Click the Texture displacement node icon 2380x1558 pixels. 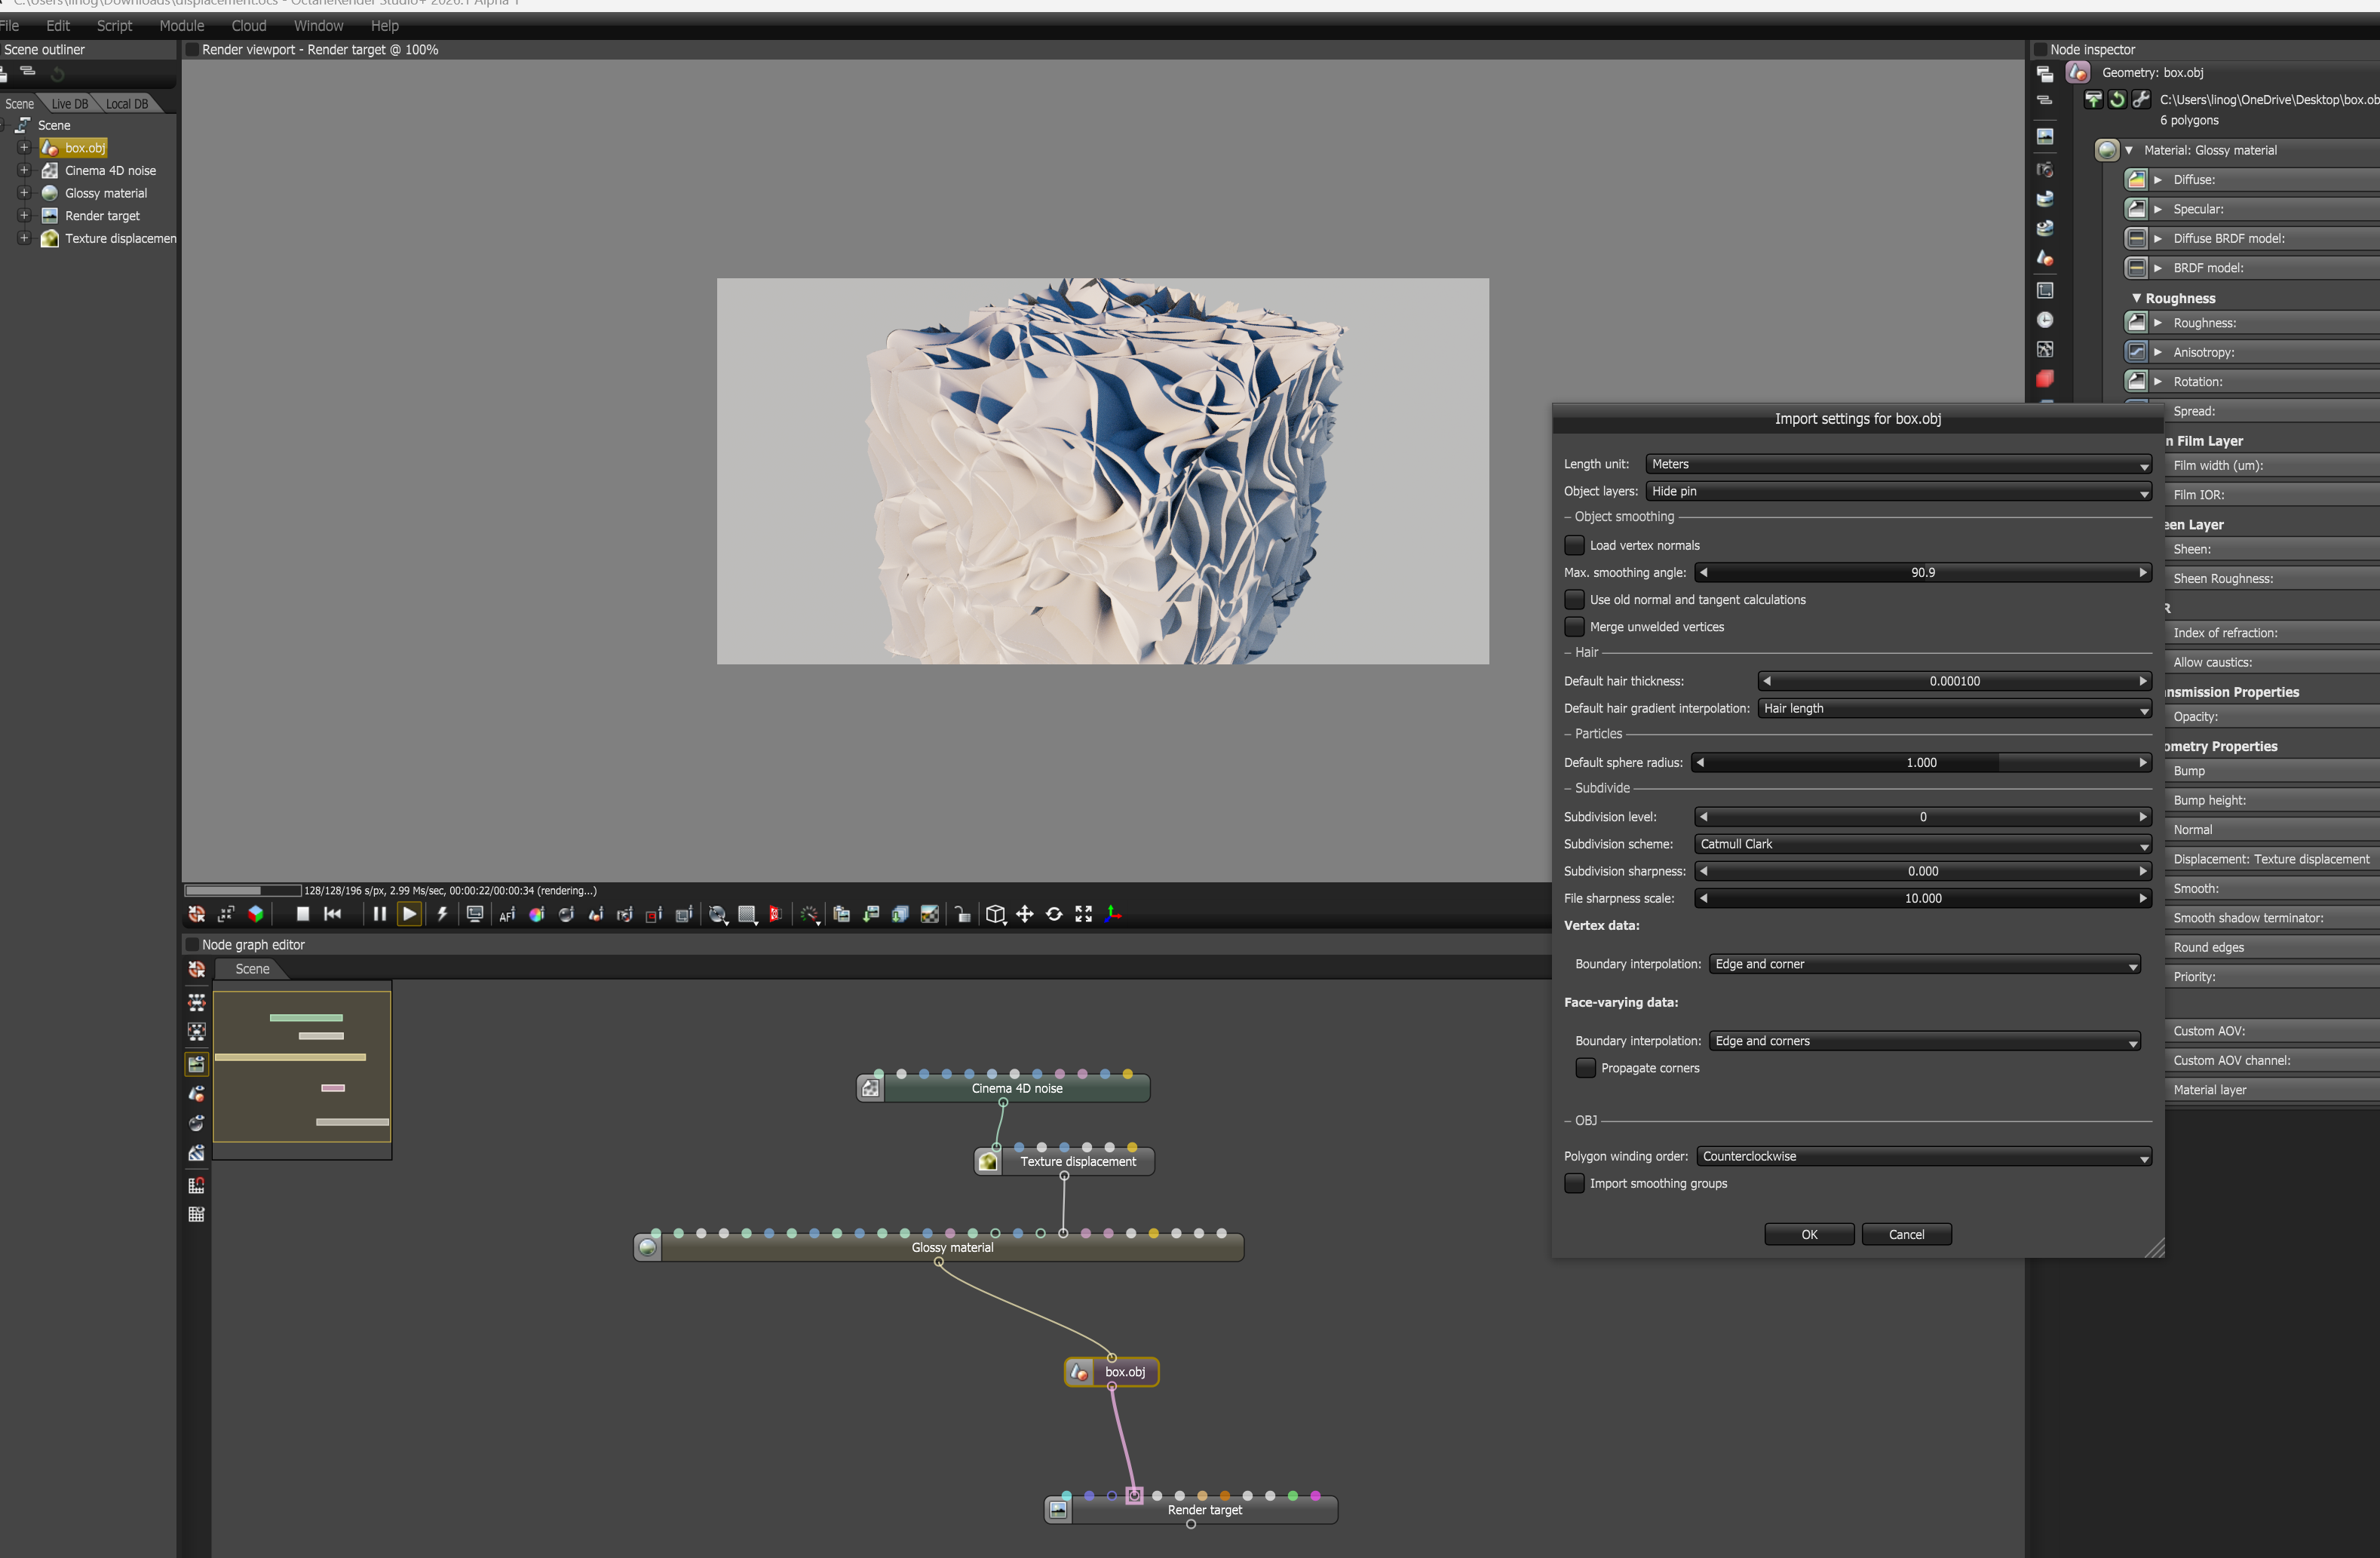click(988, 1161)
